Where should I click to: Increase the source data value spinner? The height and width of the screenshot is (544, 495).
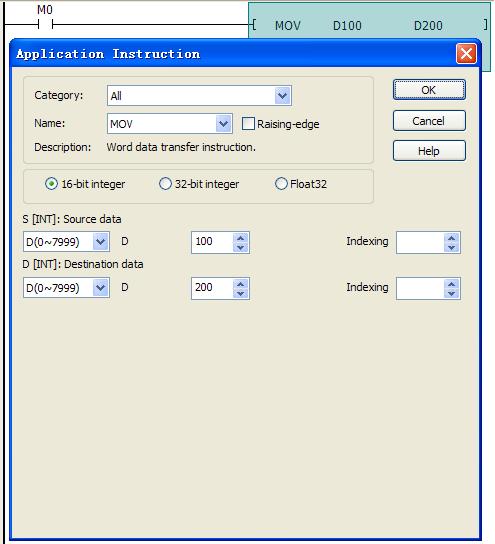click(241, 238)
